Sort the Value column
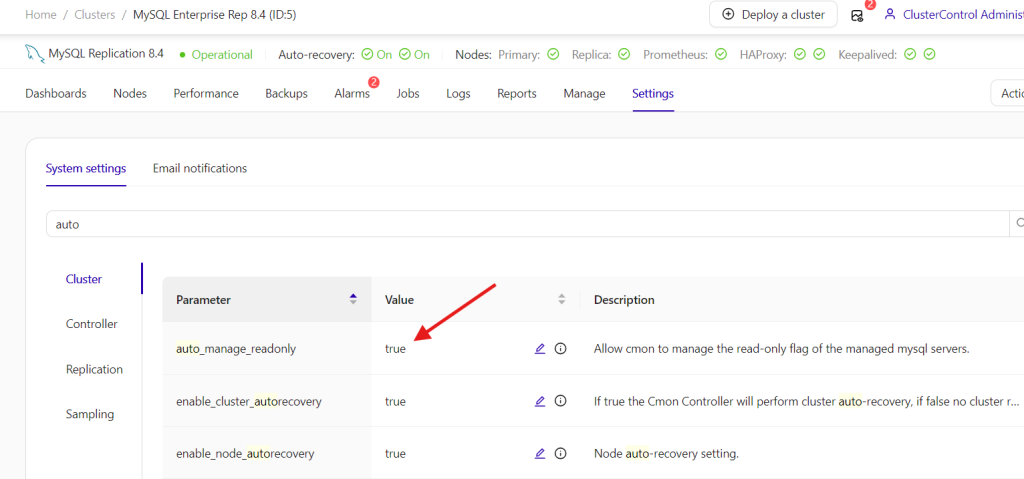The width and height of the screenshot is (1024, 479). [x=561, y=299]
